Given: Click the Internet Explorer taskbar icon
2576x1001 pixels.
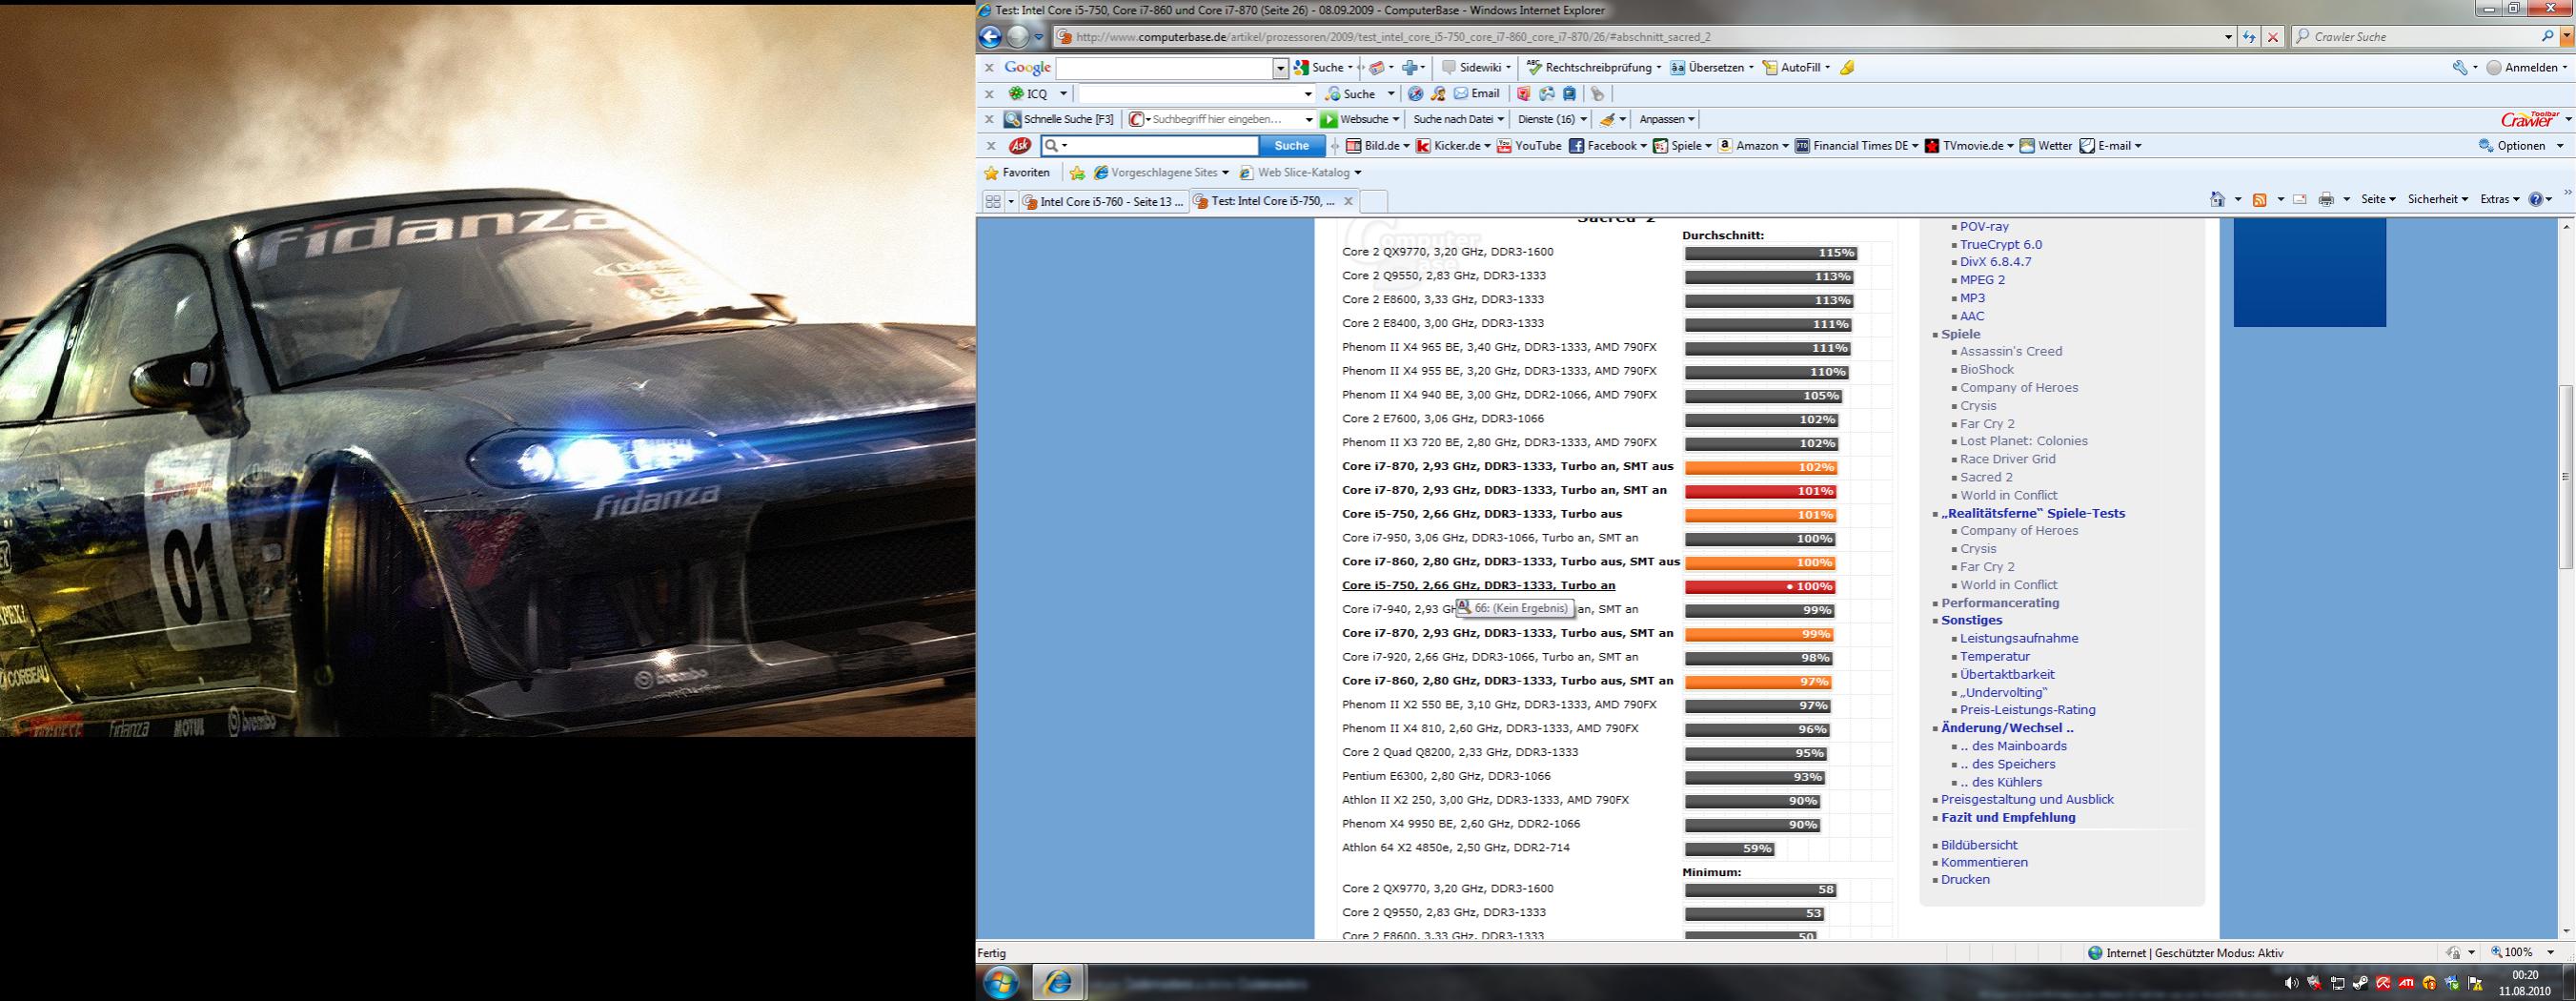Looking at the screenshot, I should pyautogui.click(x=1058, y=982).
